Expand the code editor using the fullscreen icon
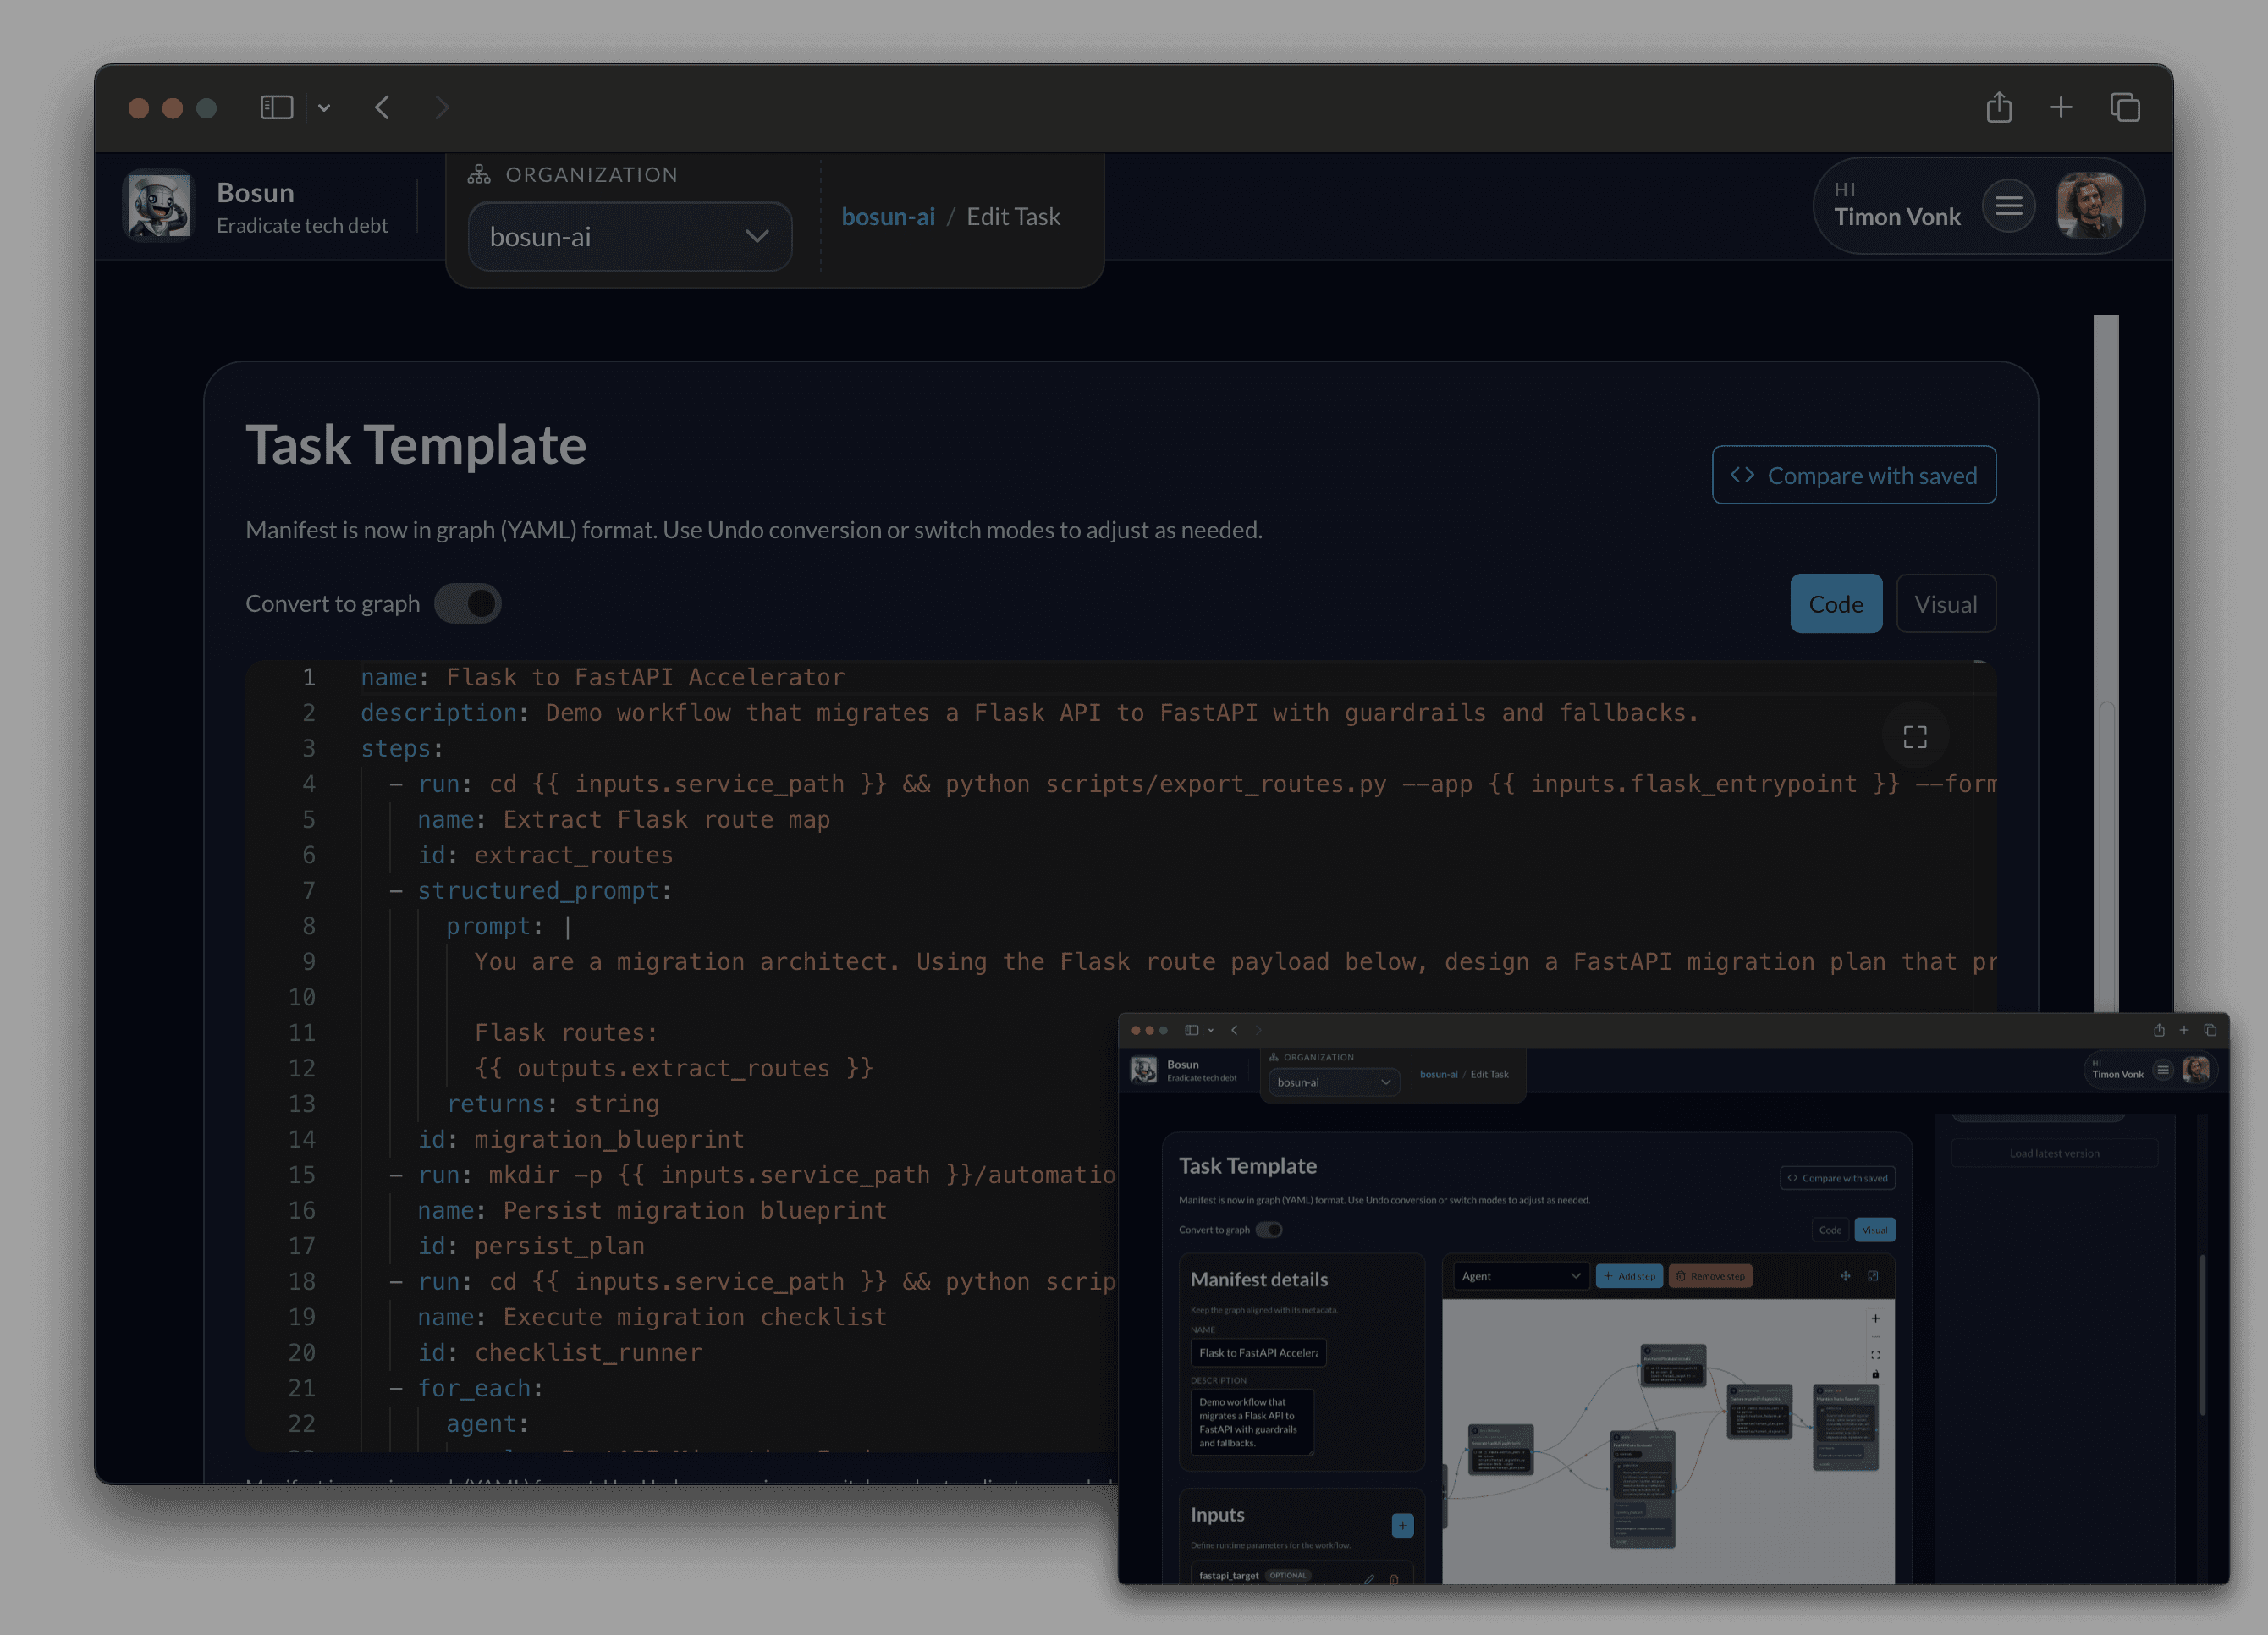 [x=1914, y=737]
